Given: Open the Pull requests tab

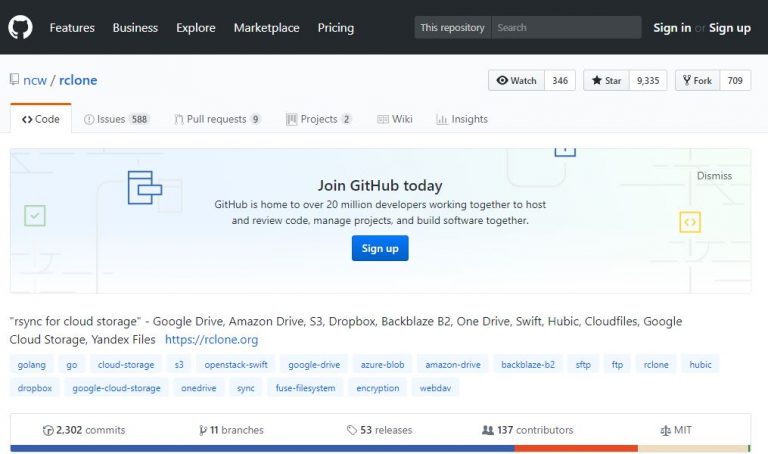Looking at the screenshot, I should coord(217,119).
